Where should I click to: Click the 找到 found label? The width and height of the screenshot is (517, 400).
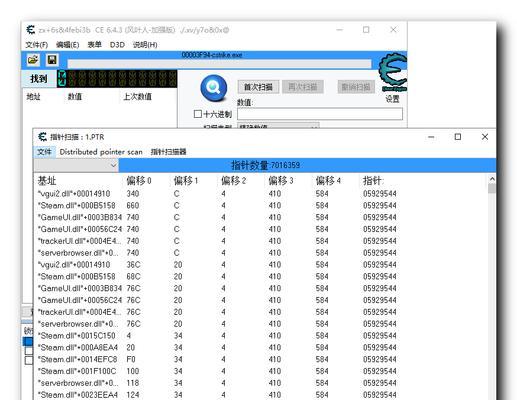pyautogui.click(x=39, y=79)
